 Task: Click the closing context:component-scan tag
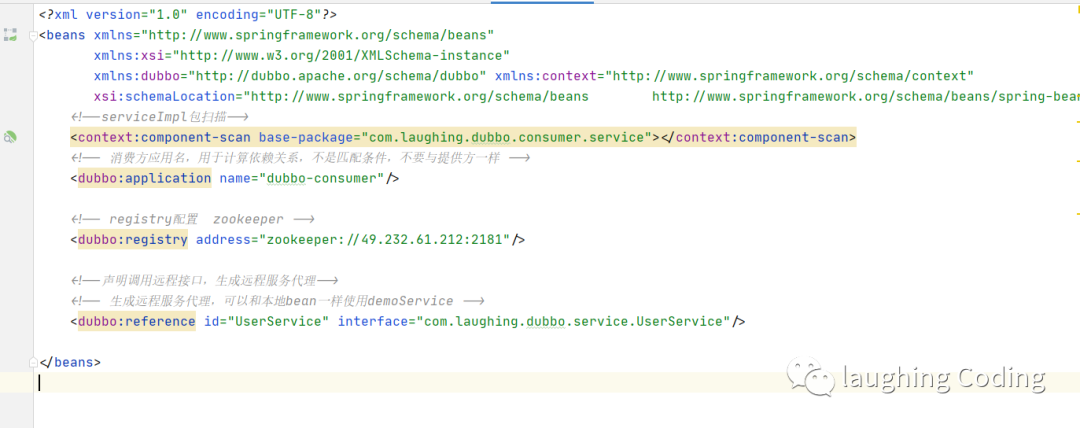[x=759, y=137]
